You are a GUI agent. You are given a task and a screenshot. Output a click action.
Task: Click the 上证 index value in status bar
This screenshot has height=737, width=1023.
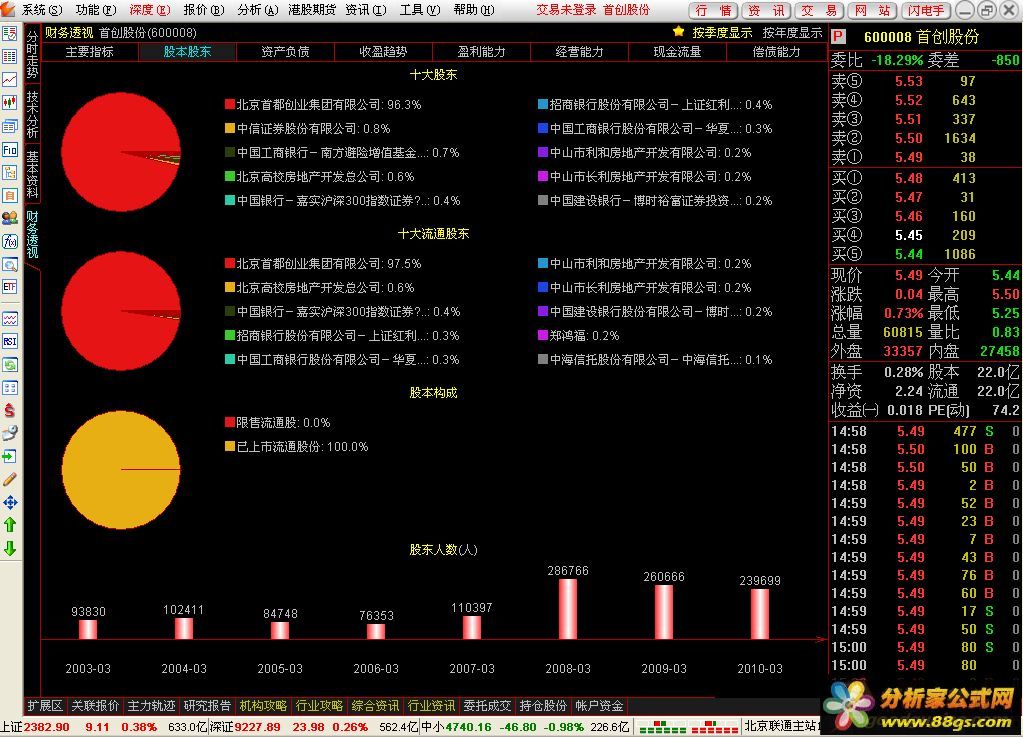tap(46, 727)
